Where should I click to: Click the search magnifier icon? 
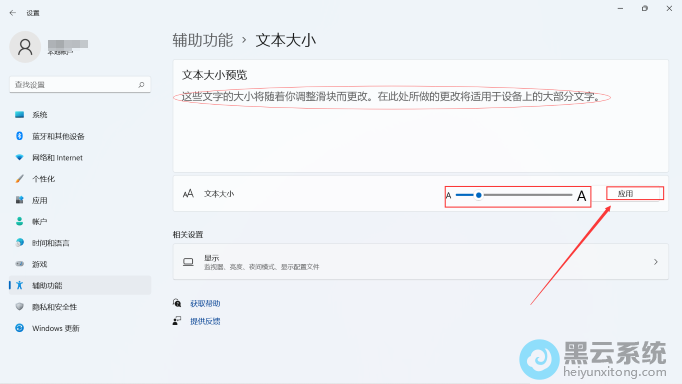pyautogui.click(x=141, y=85)
